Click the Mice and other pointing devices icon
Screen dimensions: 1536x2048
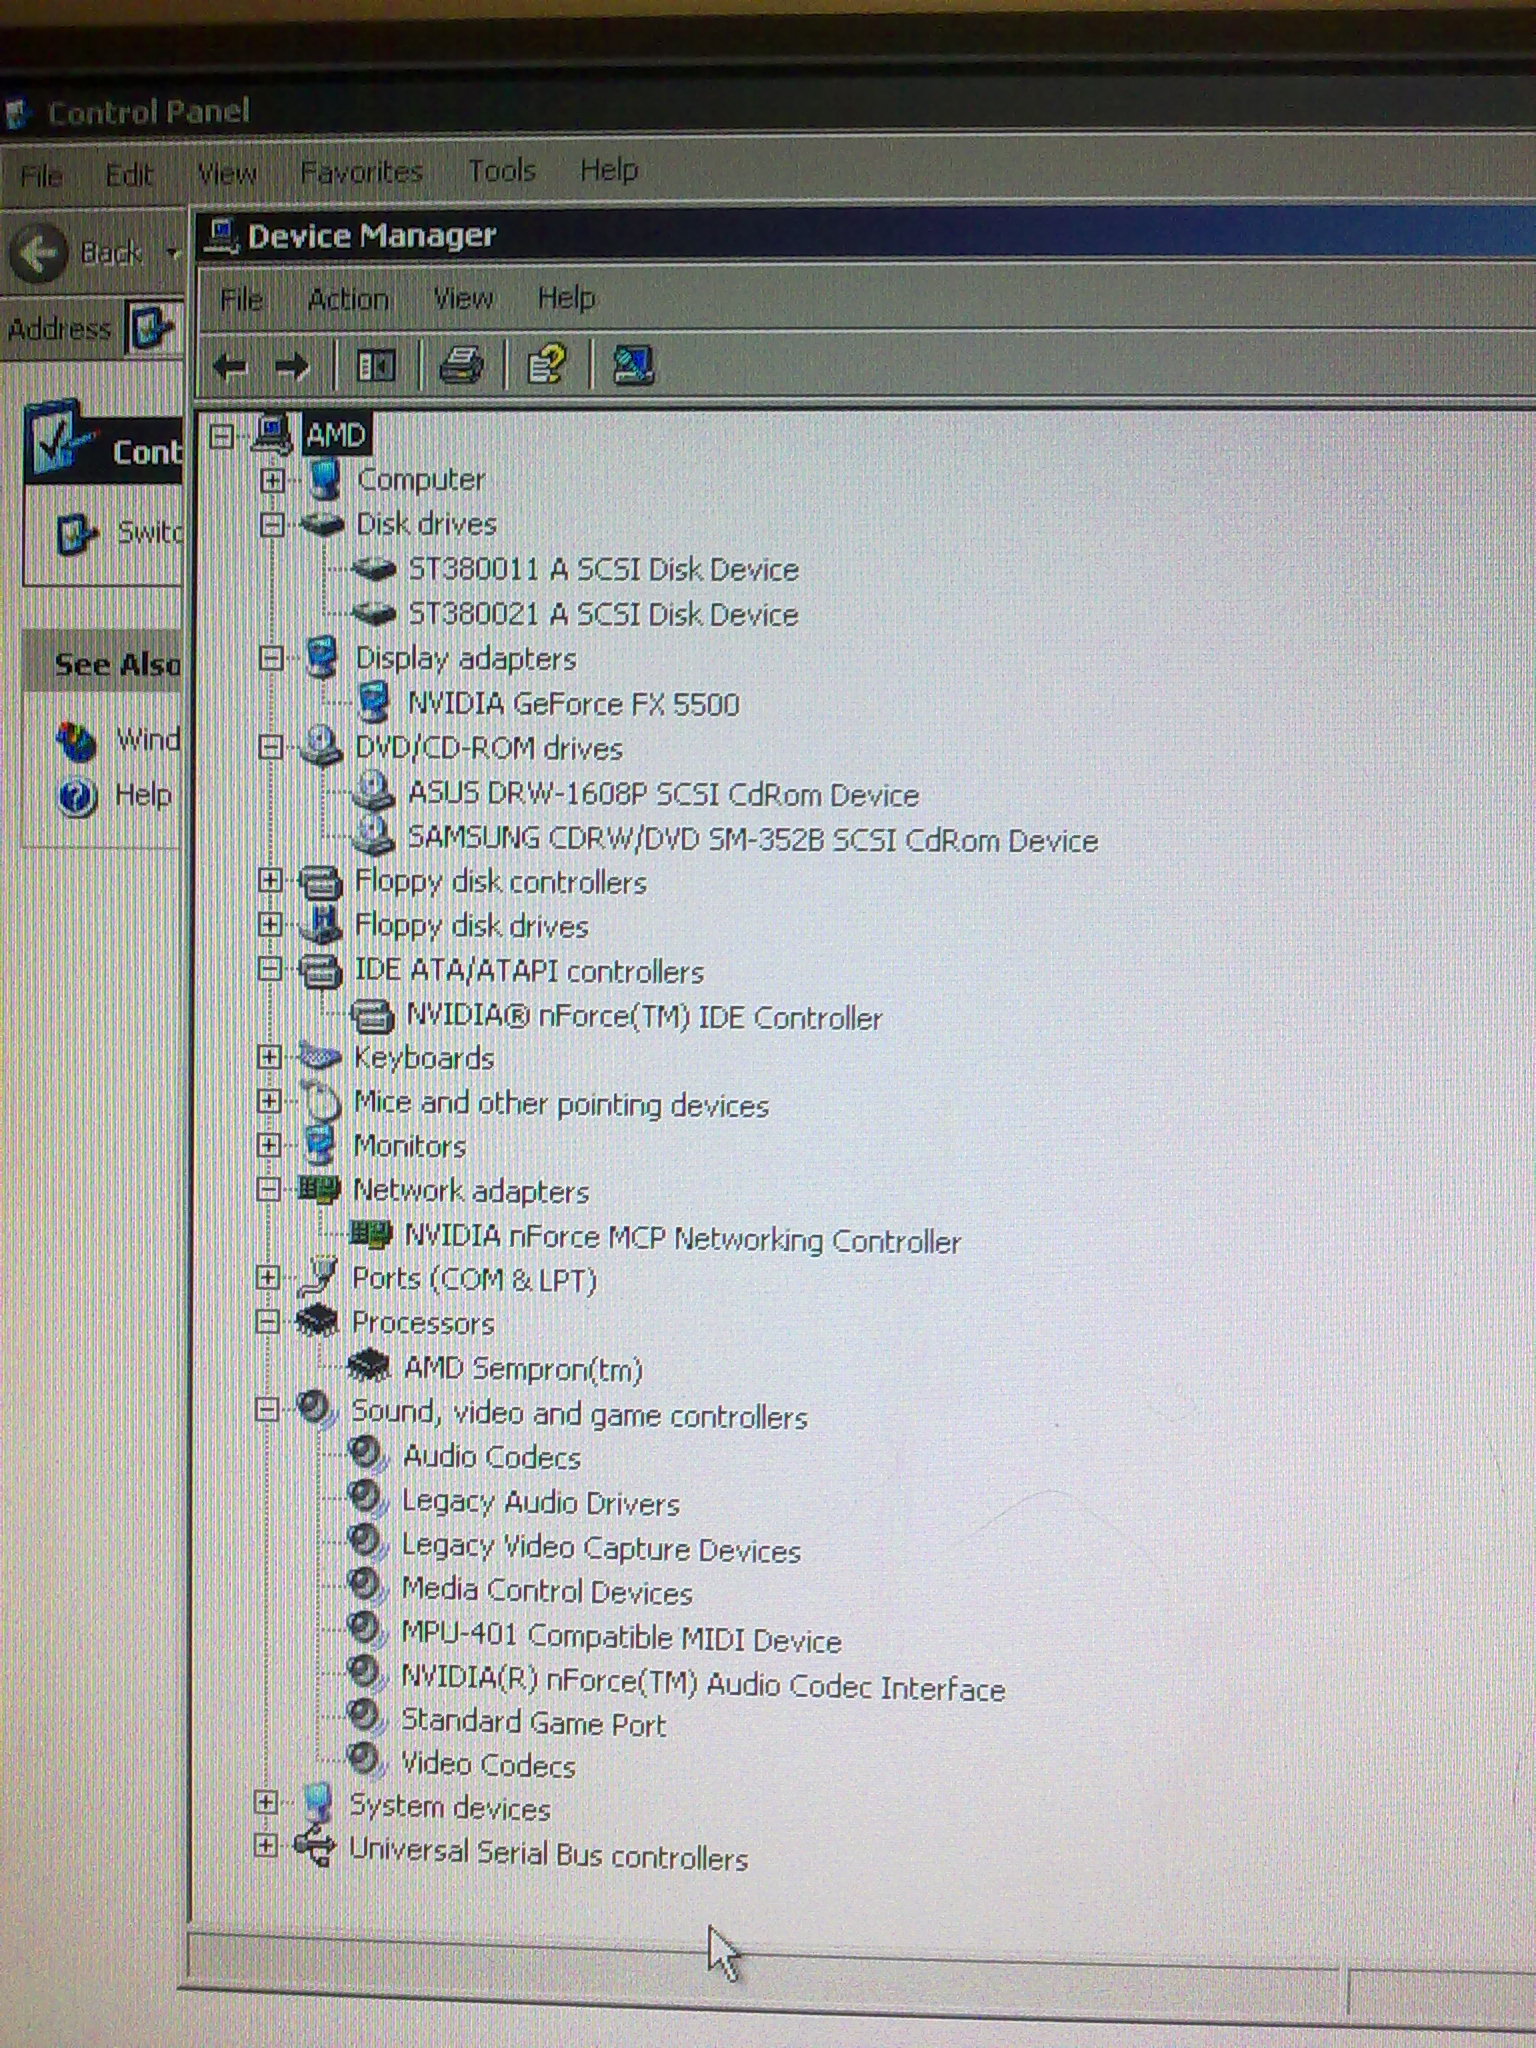[x=321, y=1101]
